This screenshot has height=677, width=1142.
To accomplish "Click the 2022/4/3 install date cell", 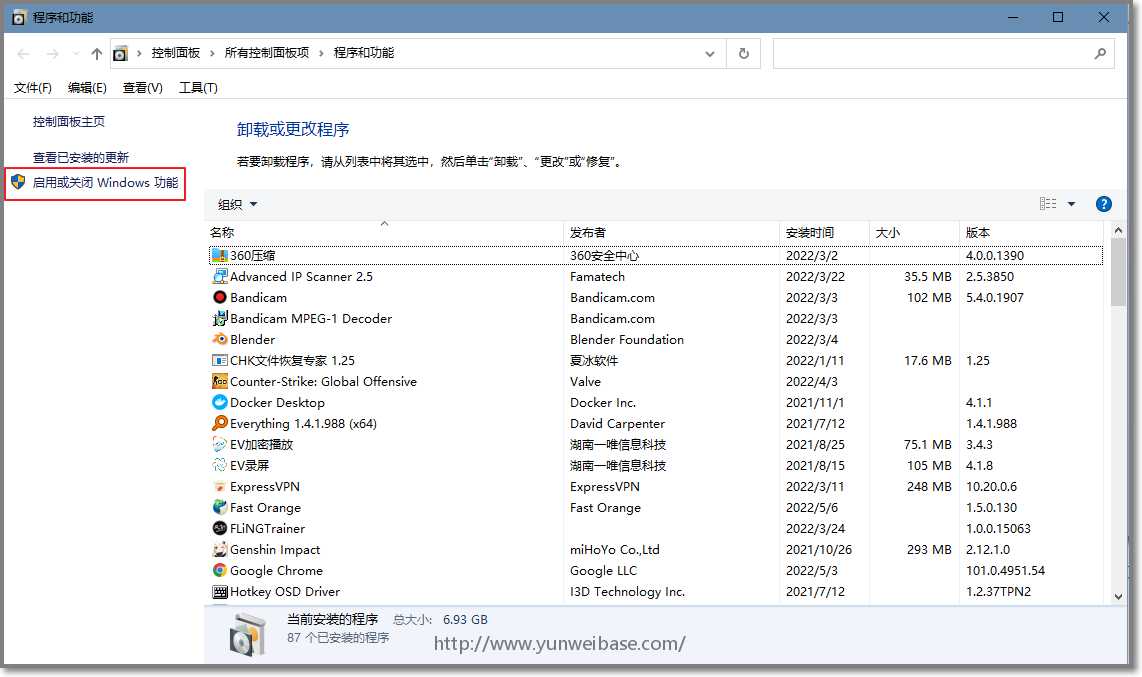I will click(x=811, y=381).
